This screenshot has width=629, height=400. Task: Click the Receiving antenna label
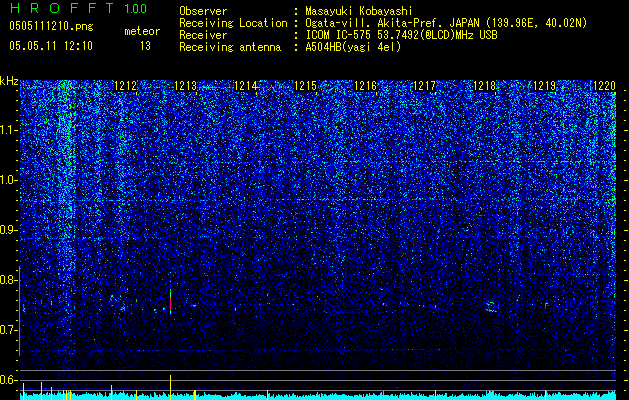point(230,47)
